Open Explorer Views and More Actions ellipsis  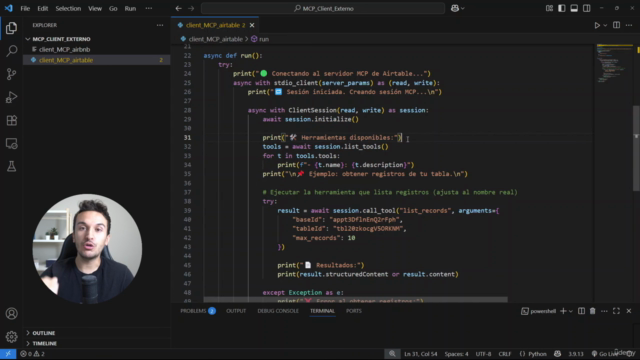pos(160,25)
